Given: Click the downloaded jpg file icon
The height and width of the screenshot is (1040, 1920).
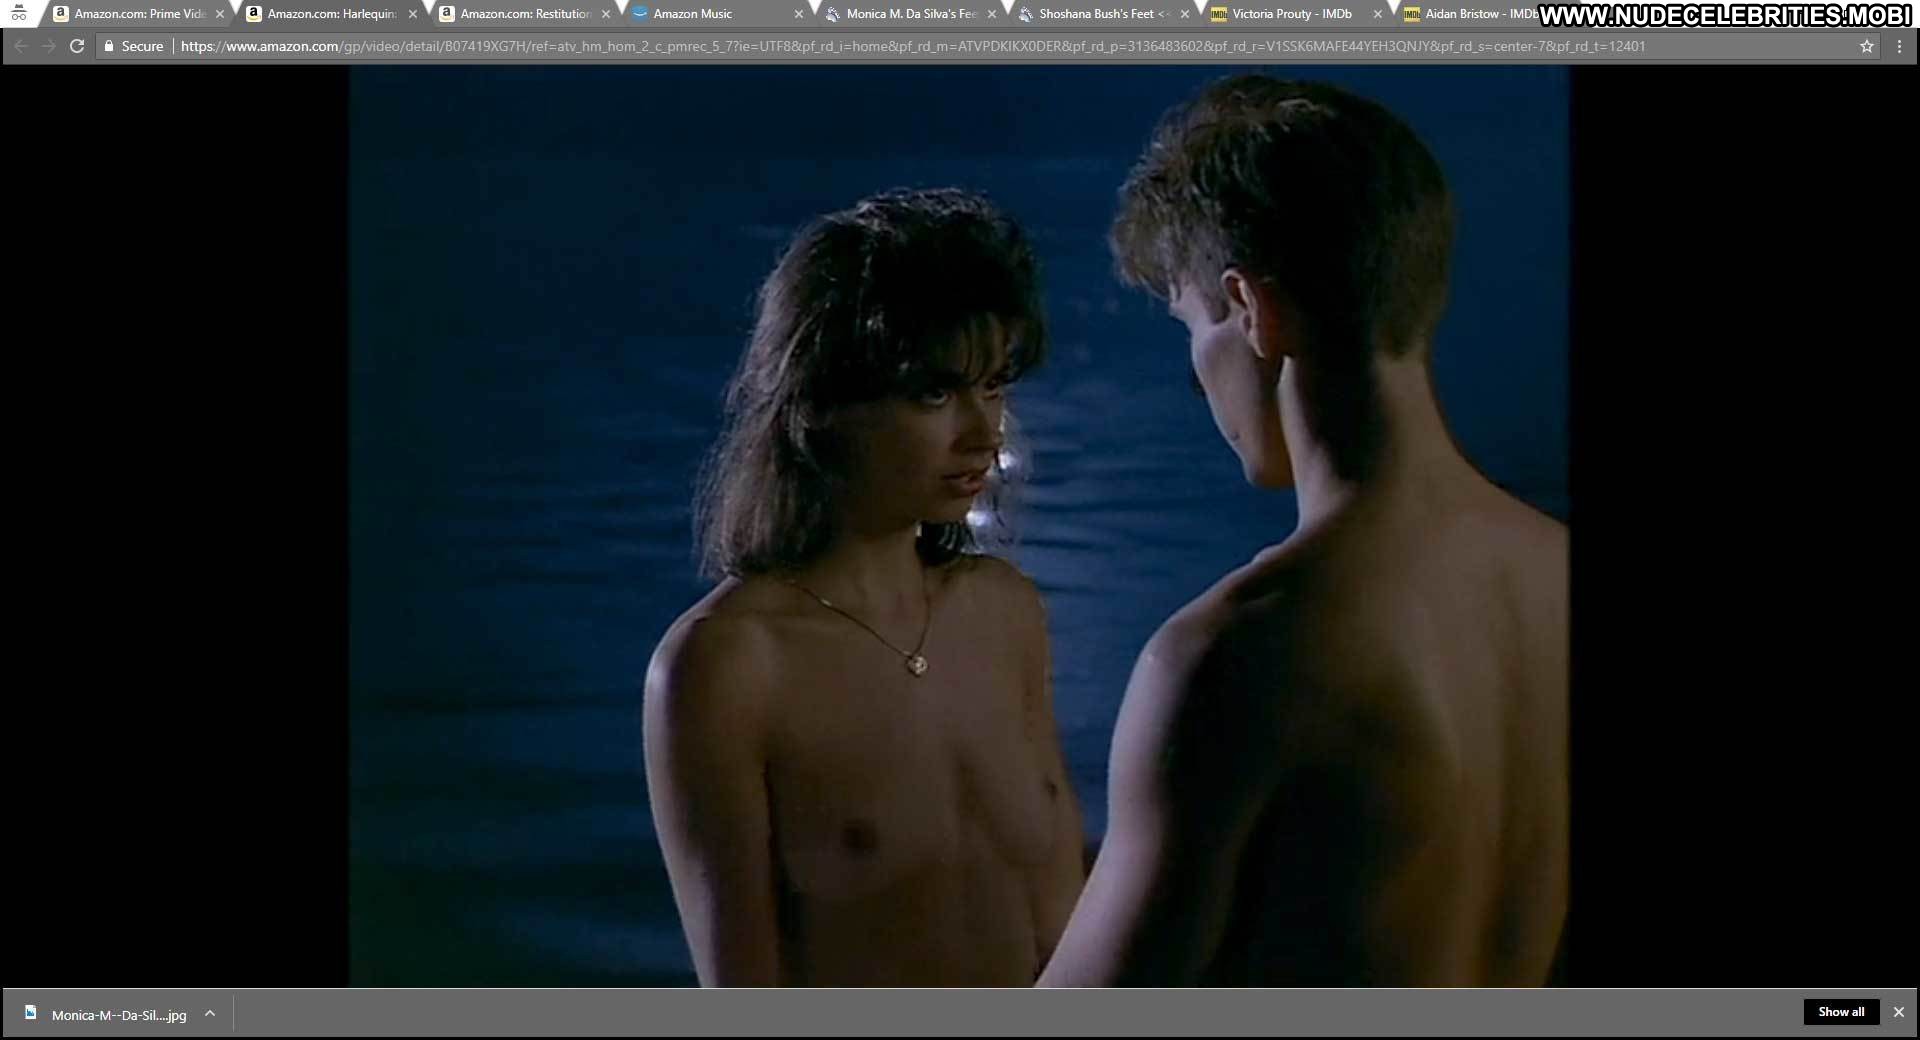Looking at the screenshot, I should pyautogui.click(x=31, y=1013).
